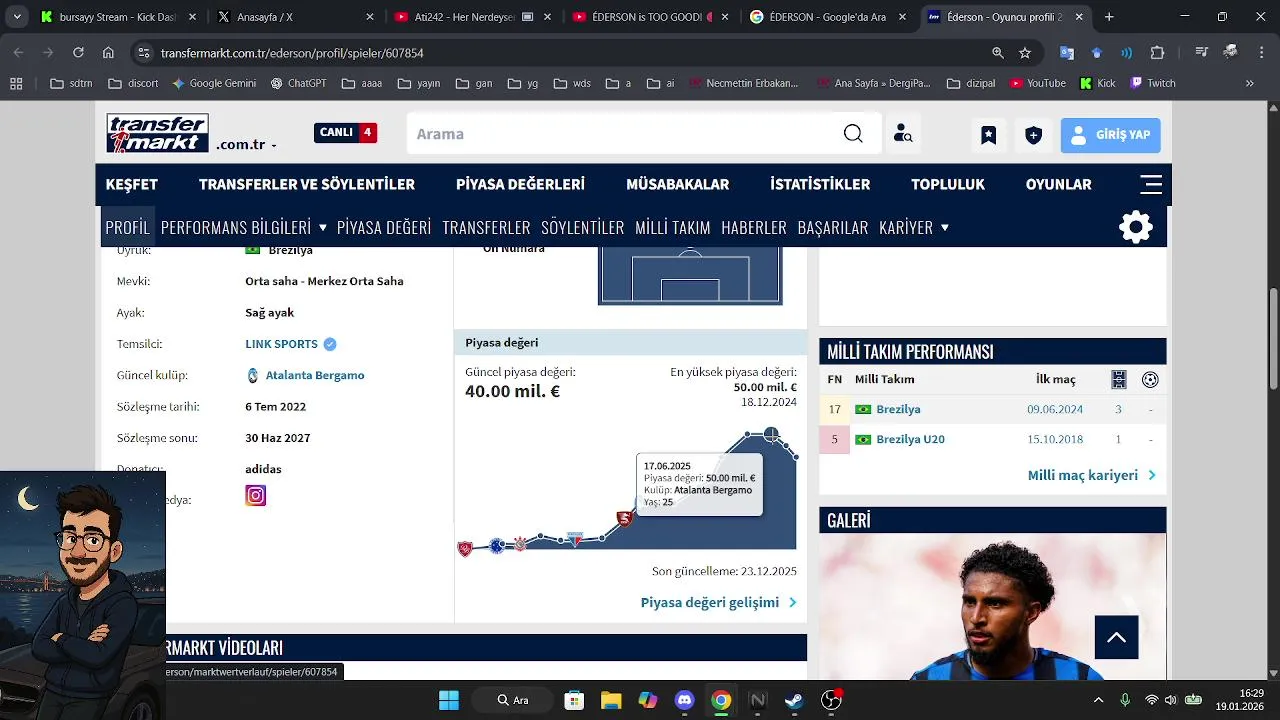This screenshot has height=720, width=1280.
Task: Select the MİLLİ TAKIM tab
Action: pos(673,227)
